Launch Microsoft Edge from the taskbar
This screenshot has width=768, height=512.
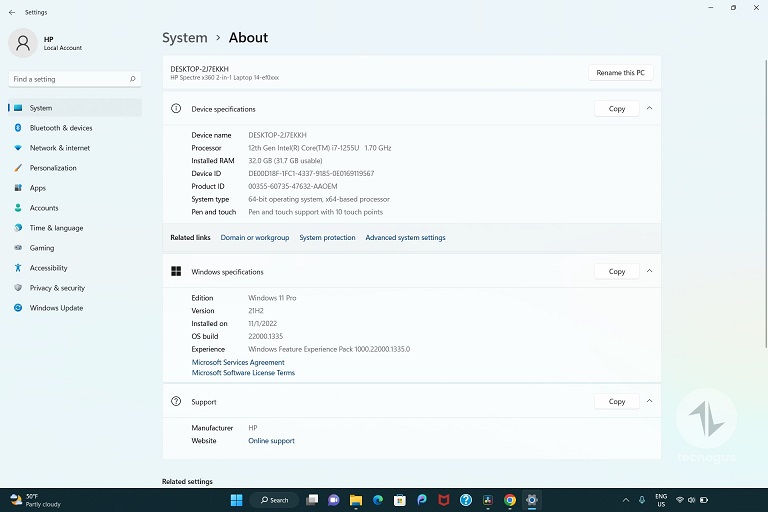[x=378, y=500]
